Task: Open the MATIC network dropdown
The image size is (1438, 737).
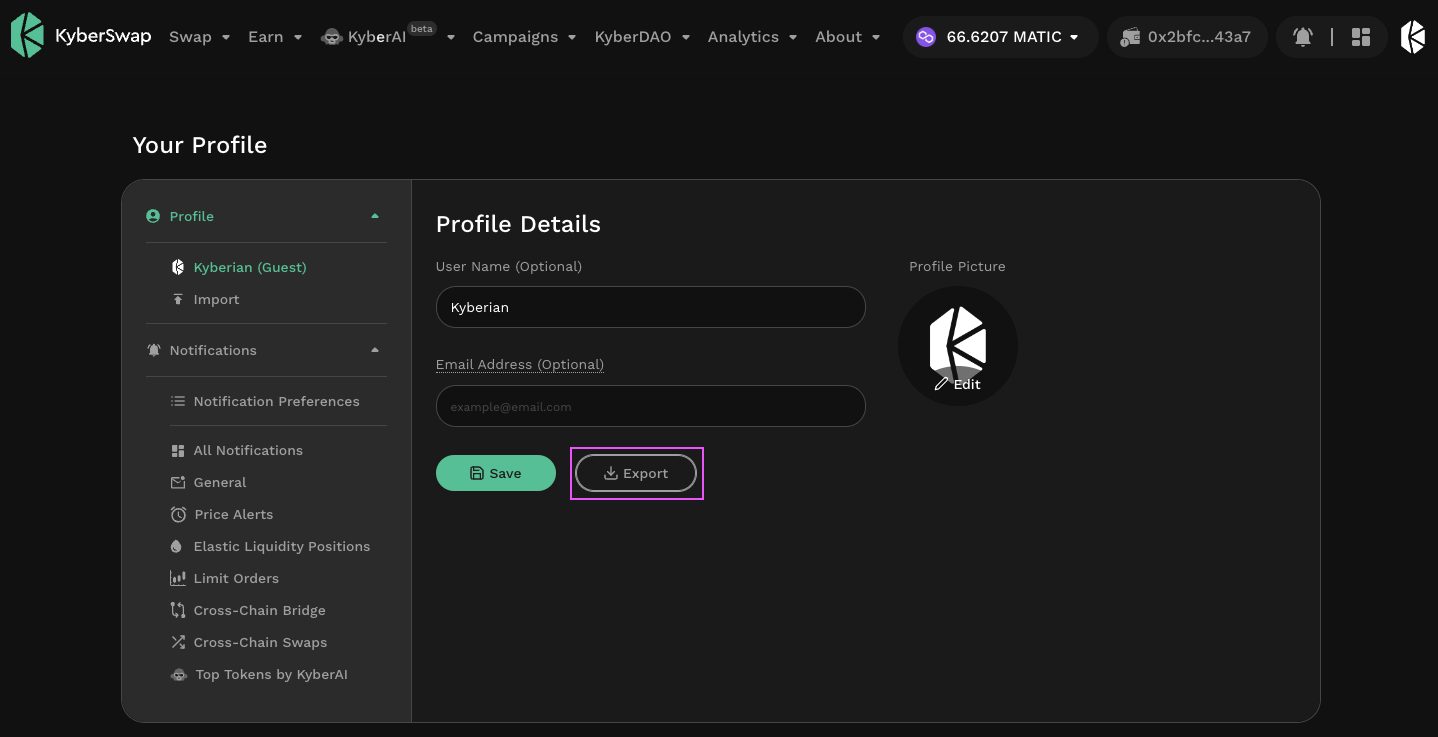Action: pyautogui.click(x=1000, y=37)
